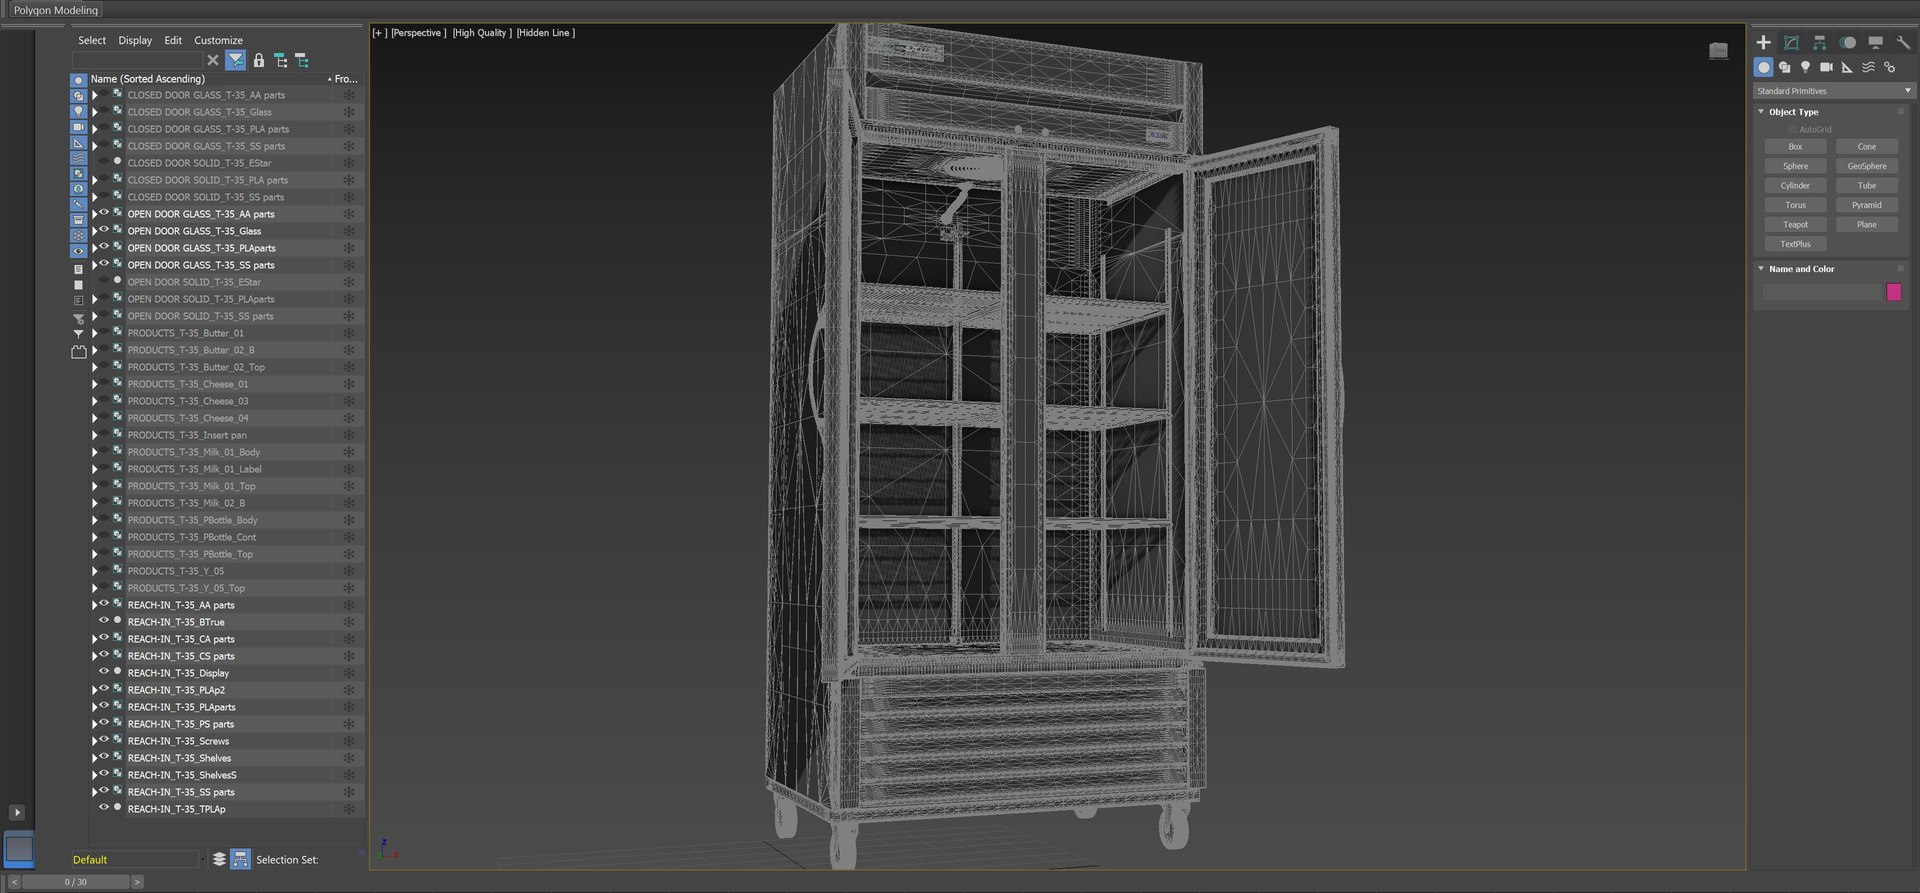Open the Motion command panel tab
Image resolution: width=1920 pixels, height=893 pixels.
click(1847, 42)
